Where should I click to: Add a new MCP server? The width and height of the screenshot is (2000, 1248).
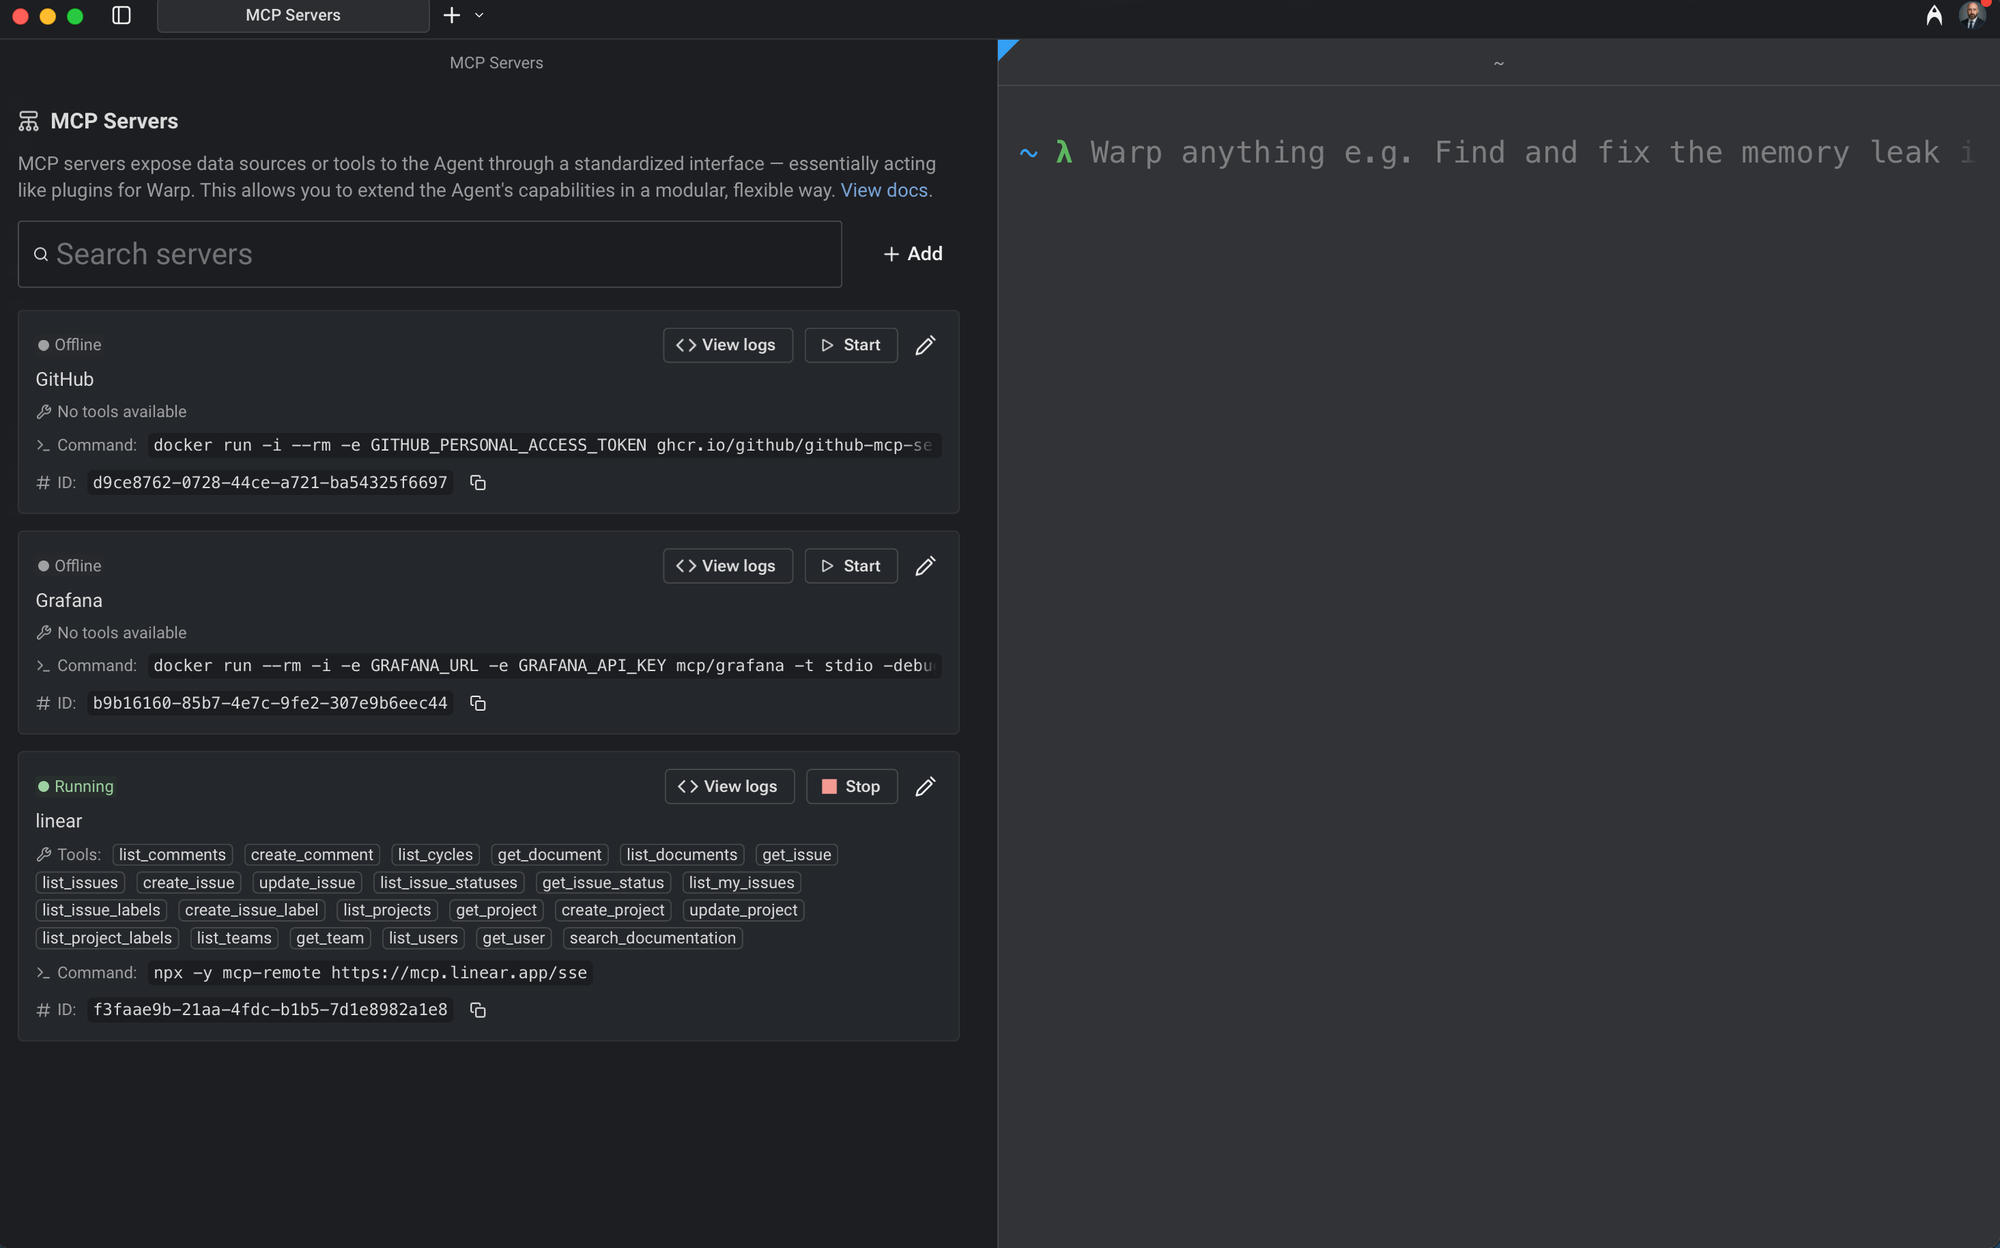(x=912, y=254)
